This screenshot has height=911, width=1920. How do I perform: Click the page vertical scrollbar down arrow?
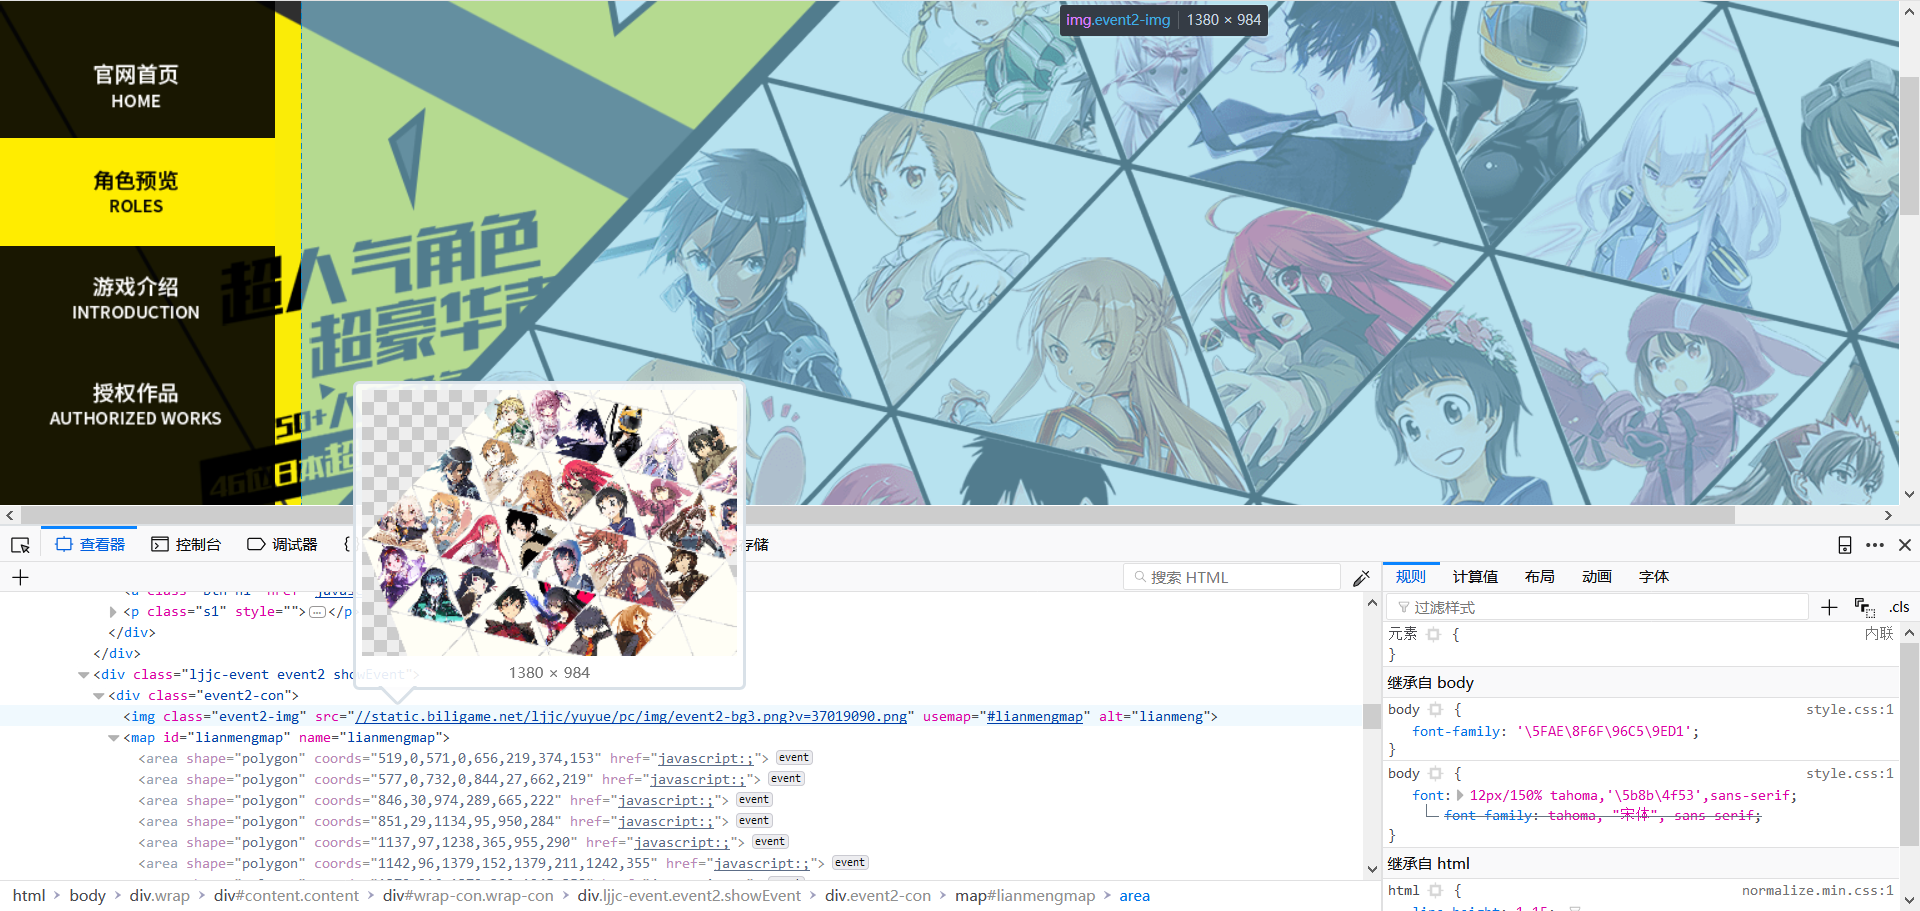[x=1909, y=494]
